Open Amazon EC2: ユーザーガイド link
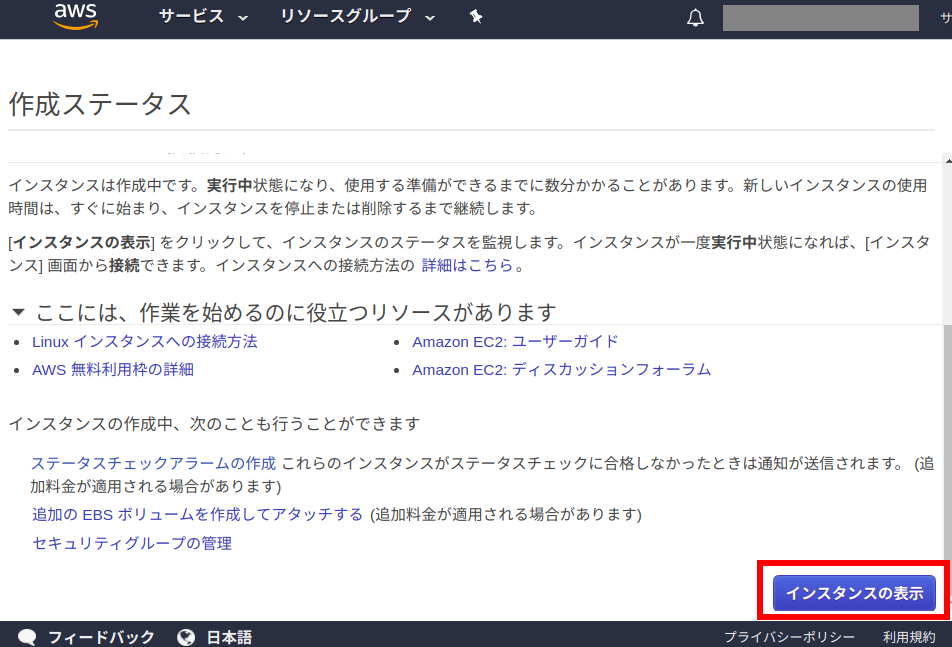Viewport: 952px width, 647px height. click(515, 342)
